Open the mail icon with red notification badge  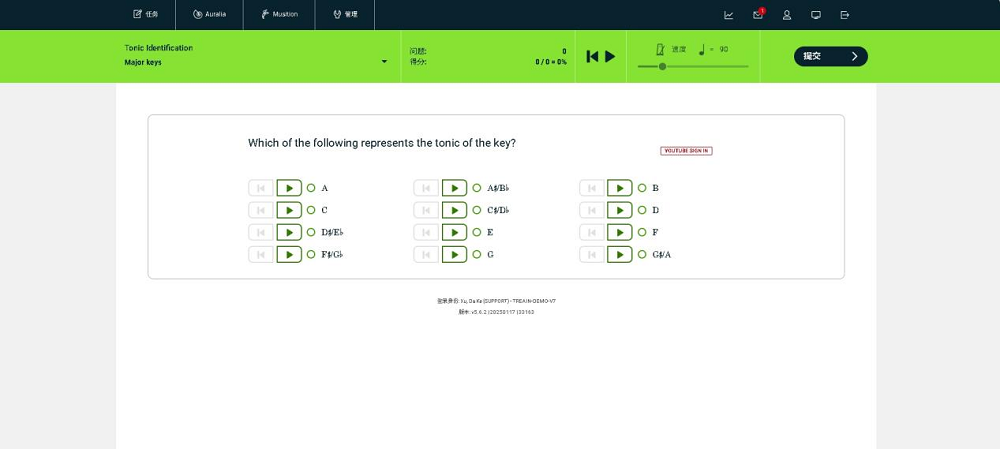758,14
